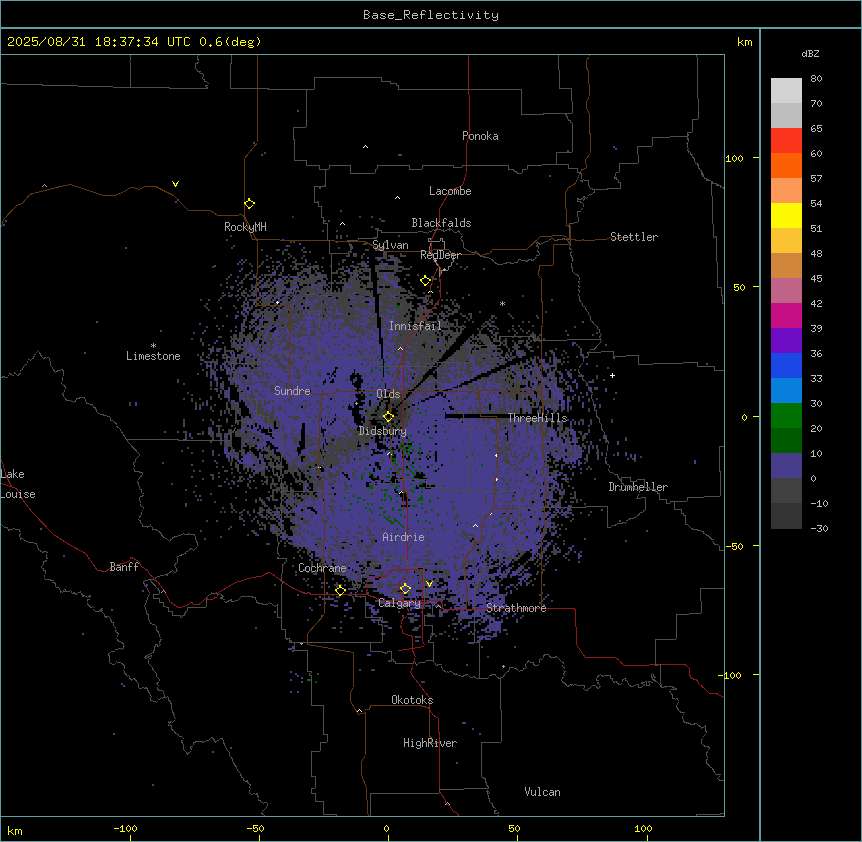The image size is (862, 842).
Task: Select the Calgary label
Action: 400,603
